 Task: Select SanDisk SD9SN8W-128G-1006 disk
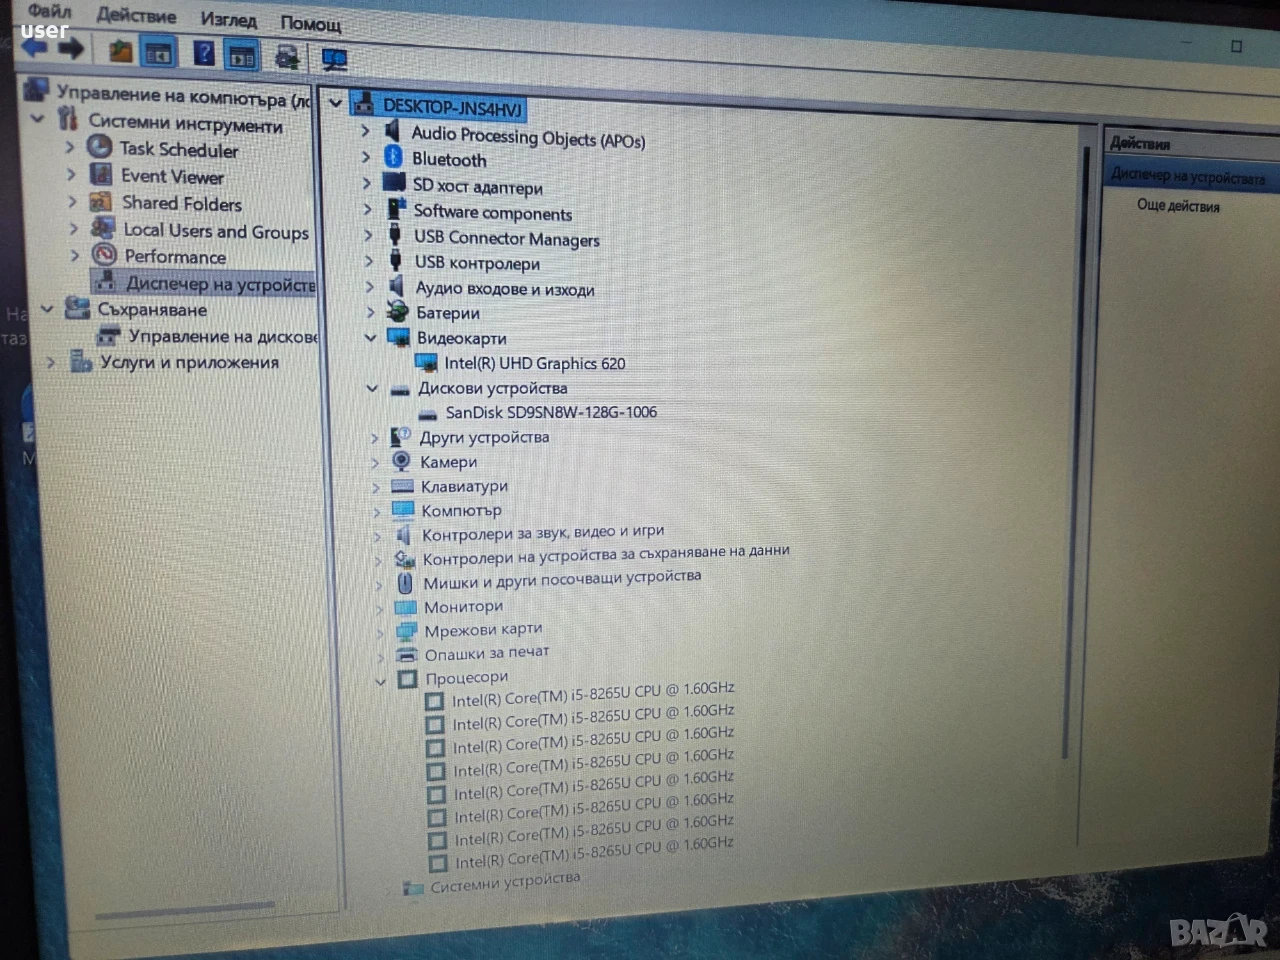coord(551,412)
